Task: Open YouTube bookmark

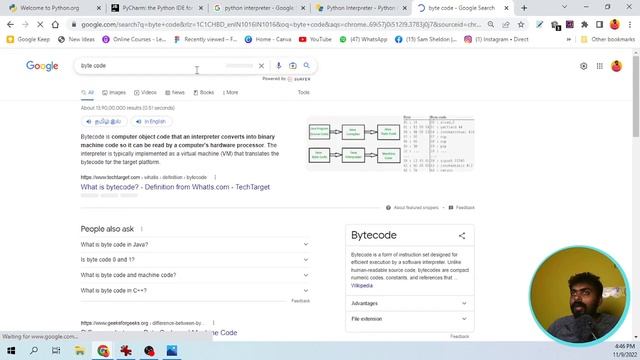Action: coord(315,40)
